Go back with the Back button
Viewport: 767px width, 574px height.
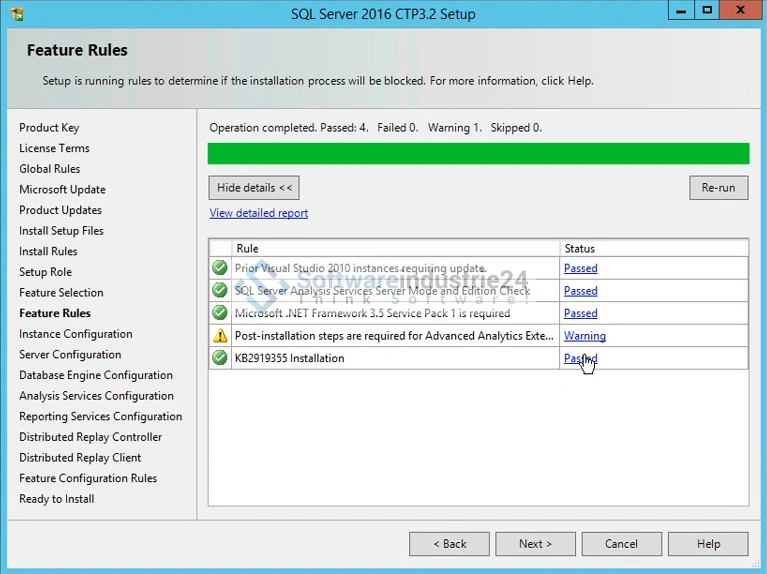[449, 544]
